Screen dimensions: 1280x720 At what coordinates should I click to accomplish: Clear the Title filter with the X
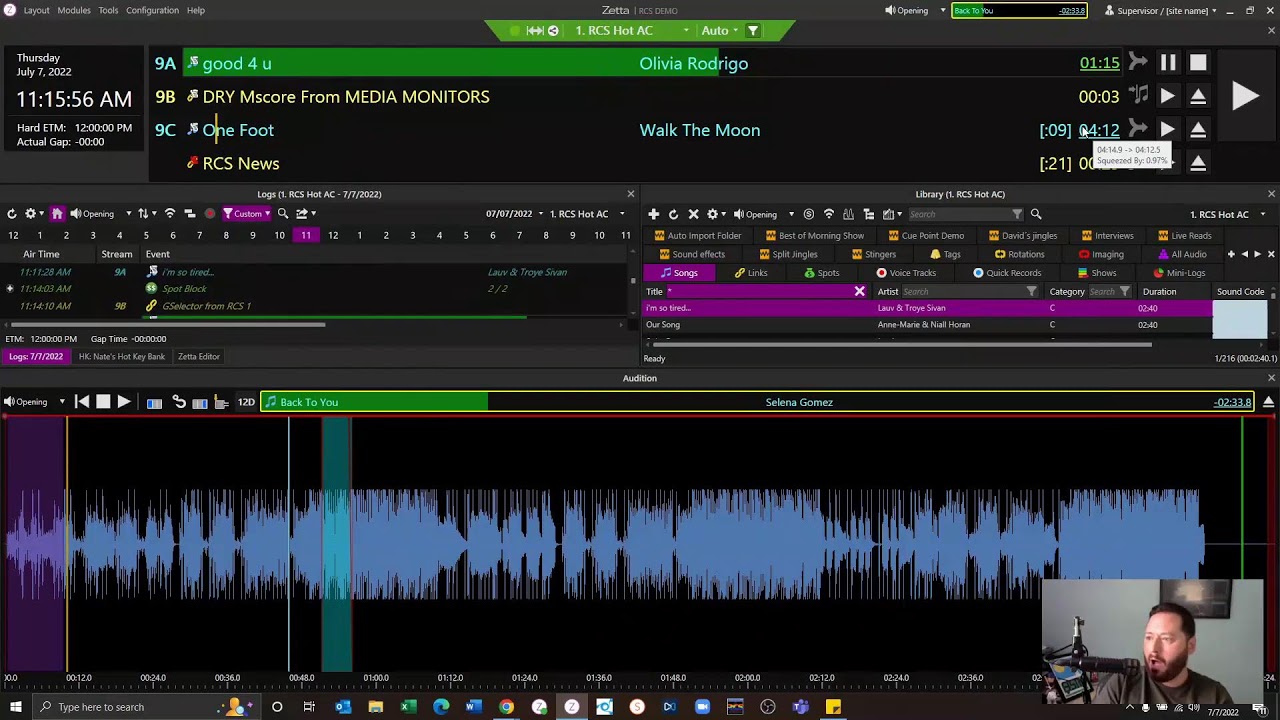click(x=859, y=292)
